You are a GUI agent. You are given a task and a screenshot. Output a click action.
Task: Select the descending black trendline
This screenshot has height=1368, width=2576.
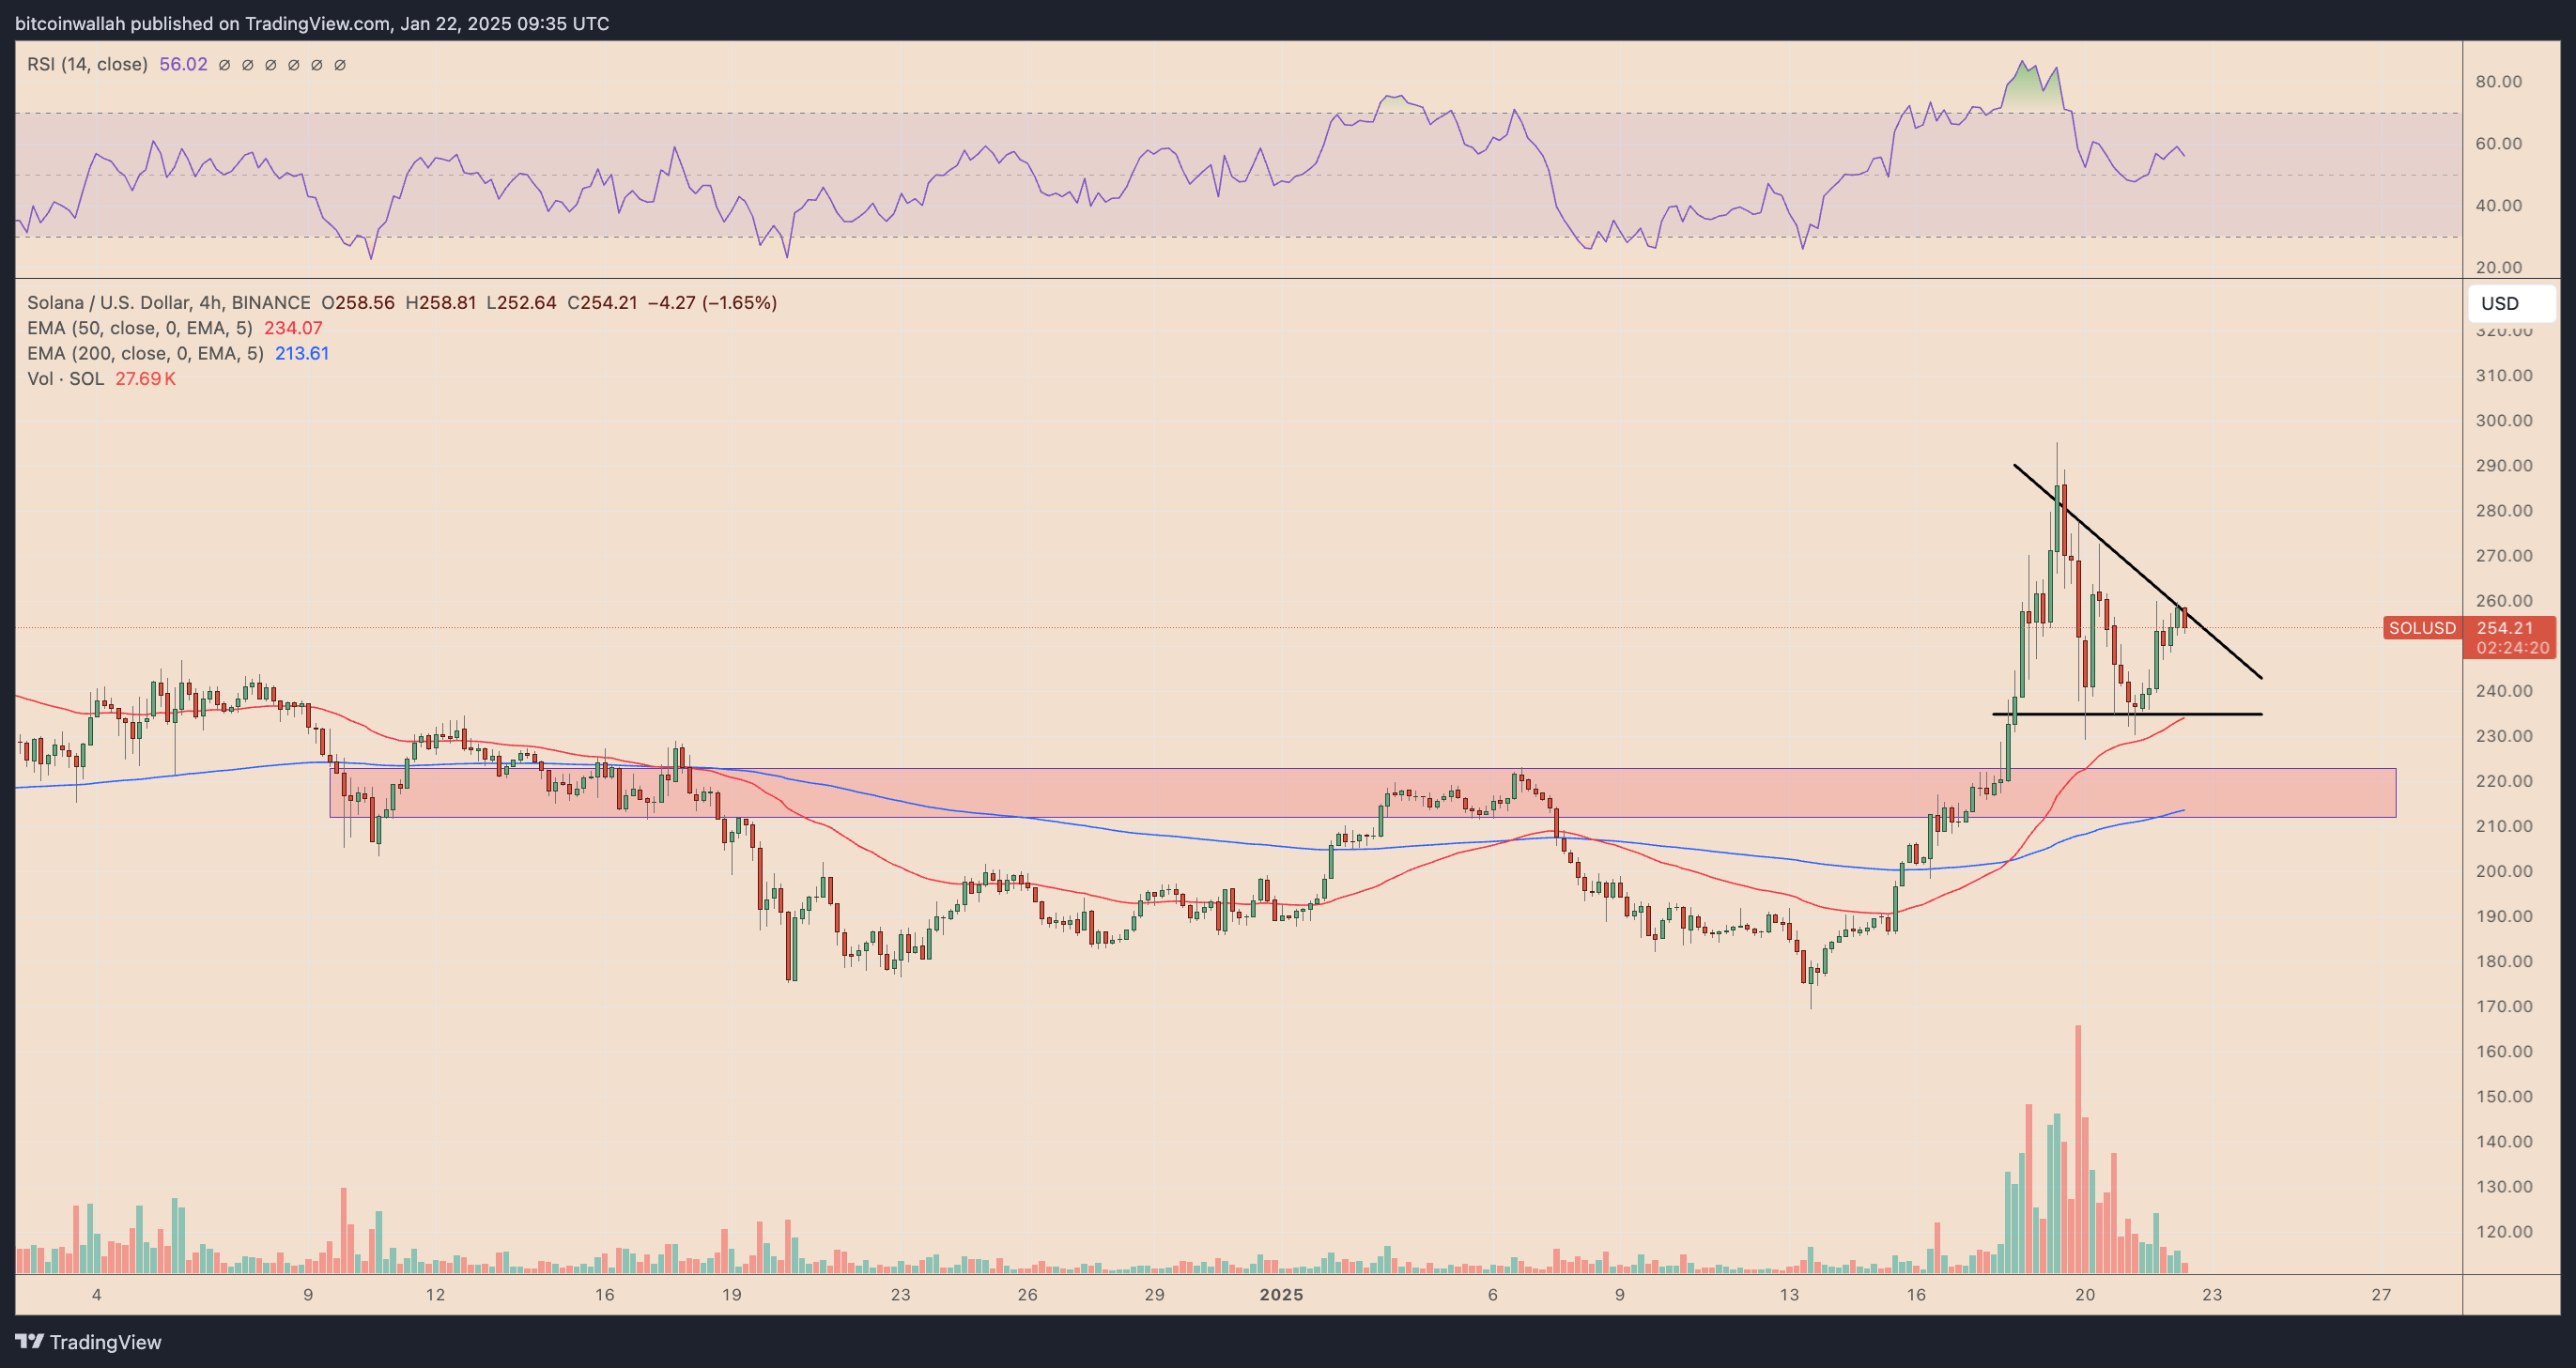click(2138, 572)
